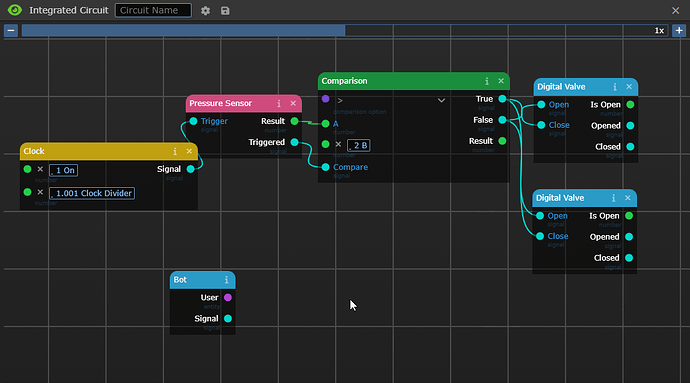
Task: Select upper Digital Valve Closed port
Action: [630, 147]
